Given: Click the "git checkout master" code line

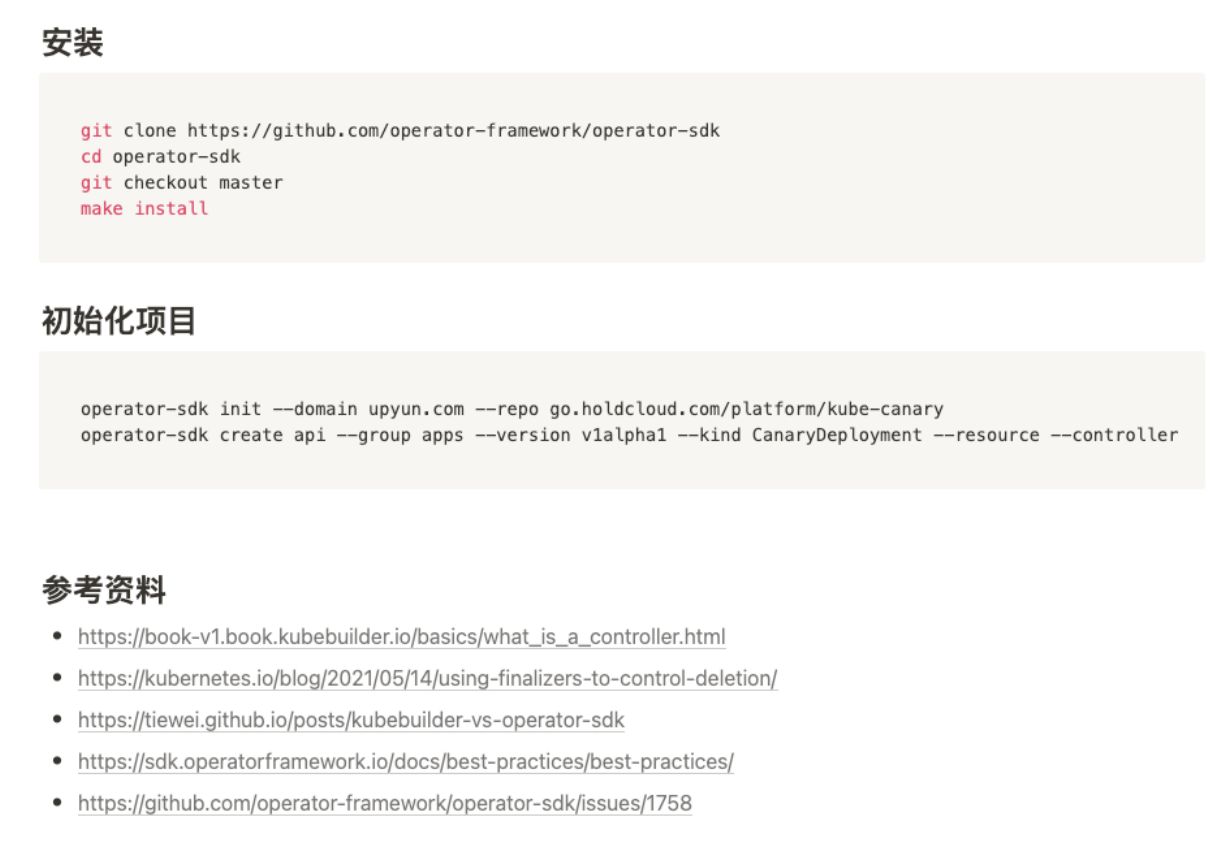Looking at the screenshot, I should point(181,183).
